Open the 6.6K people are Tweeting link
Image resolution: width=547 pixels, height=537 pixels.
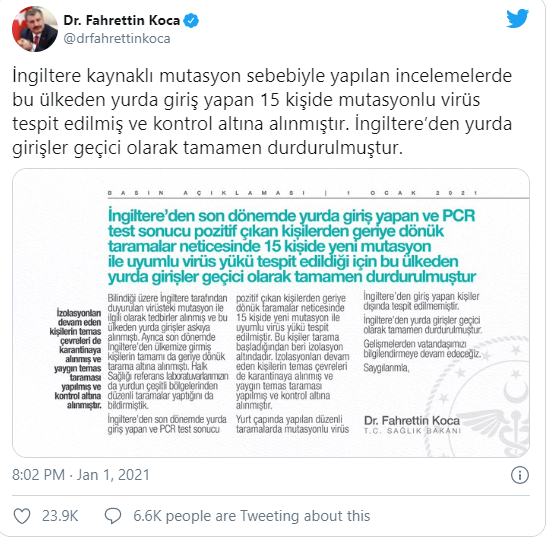tap(252, 516)
